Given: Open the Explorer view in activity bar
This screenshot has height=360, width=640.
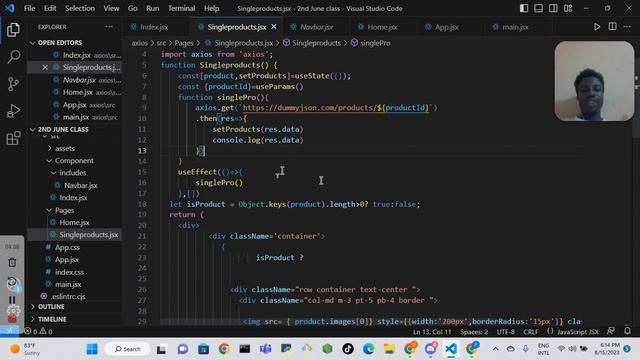Looking at the screenshot, I should (13, 30).
